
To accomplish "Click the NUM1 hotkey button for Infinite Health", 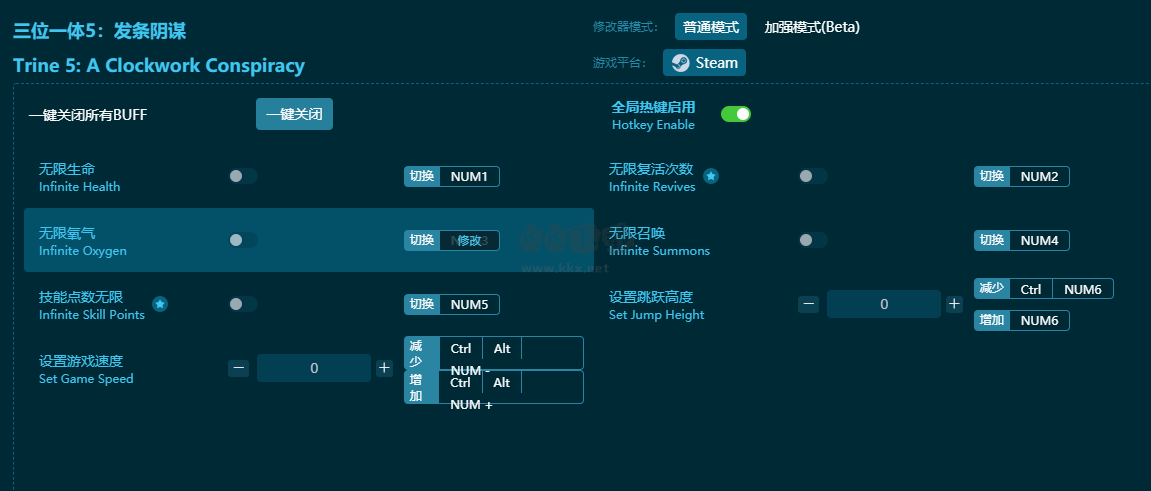I will [x=469, y=176].
